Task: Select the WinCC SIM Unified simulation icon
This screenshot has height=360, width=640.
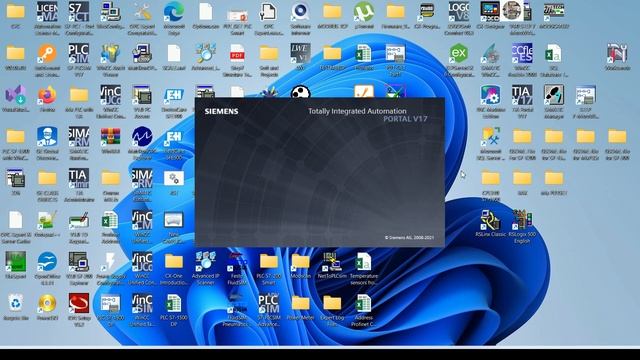Action: click(142, 304)
